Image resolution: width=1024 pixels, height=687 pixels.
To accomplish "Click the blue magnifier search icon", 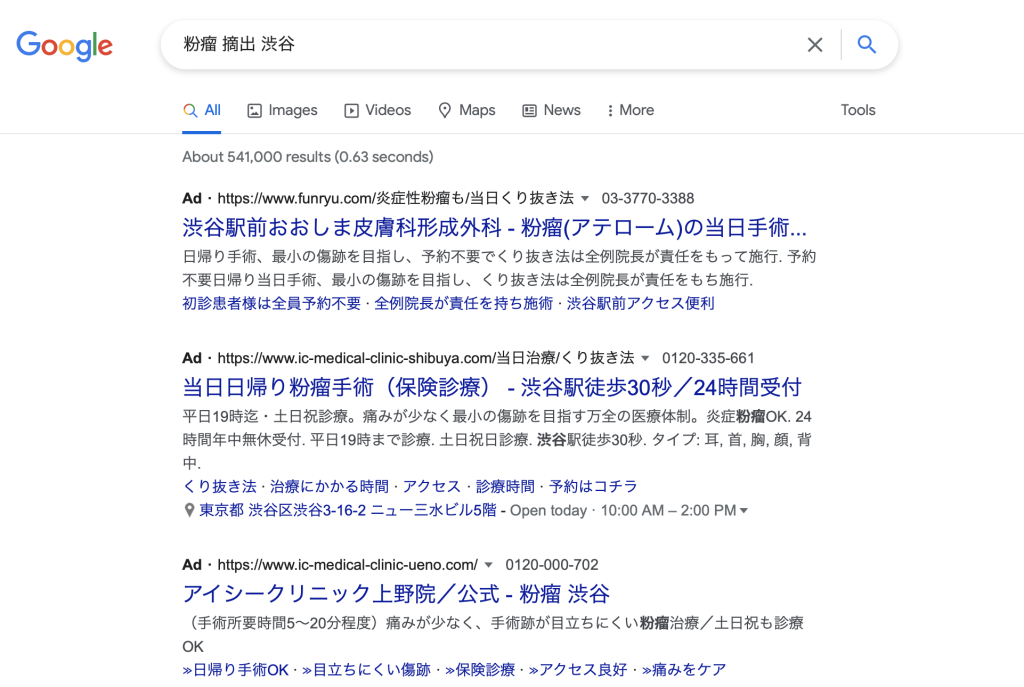I will pos(867,44).
